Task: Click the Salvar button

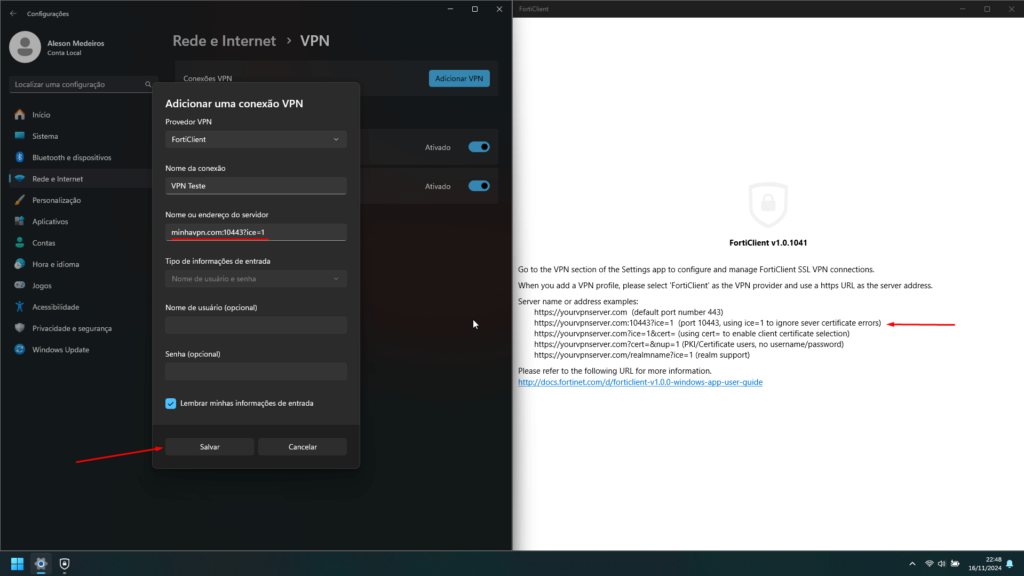Action: pyautogui.click(x=210, y=447)
